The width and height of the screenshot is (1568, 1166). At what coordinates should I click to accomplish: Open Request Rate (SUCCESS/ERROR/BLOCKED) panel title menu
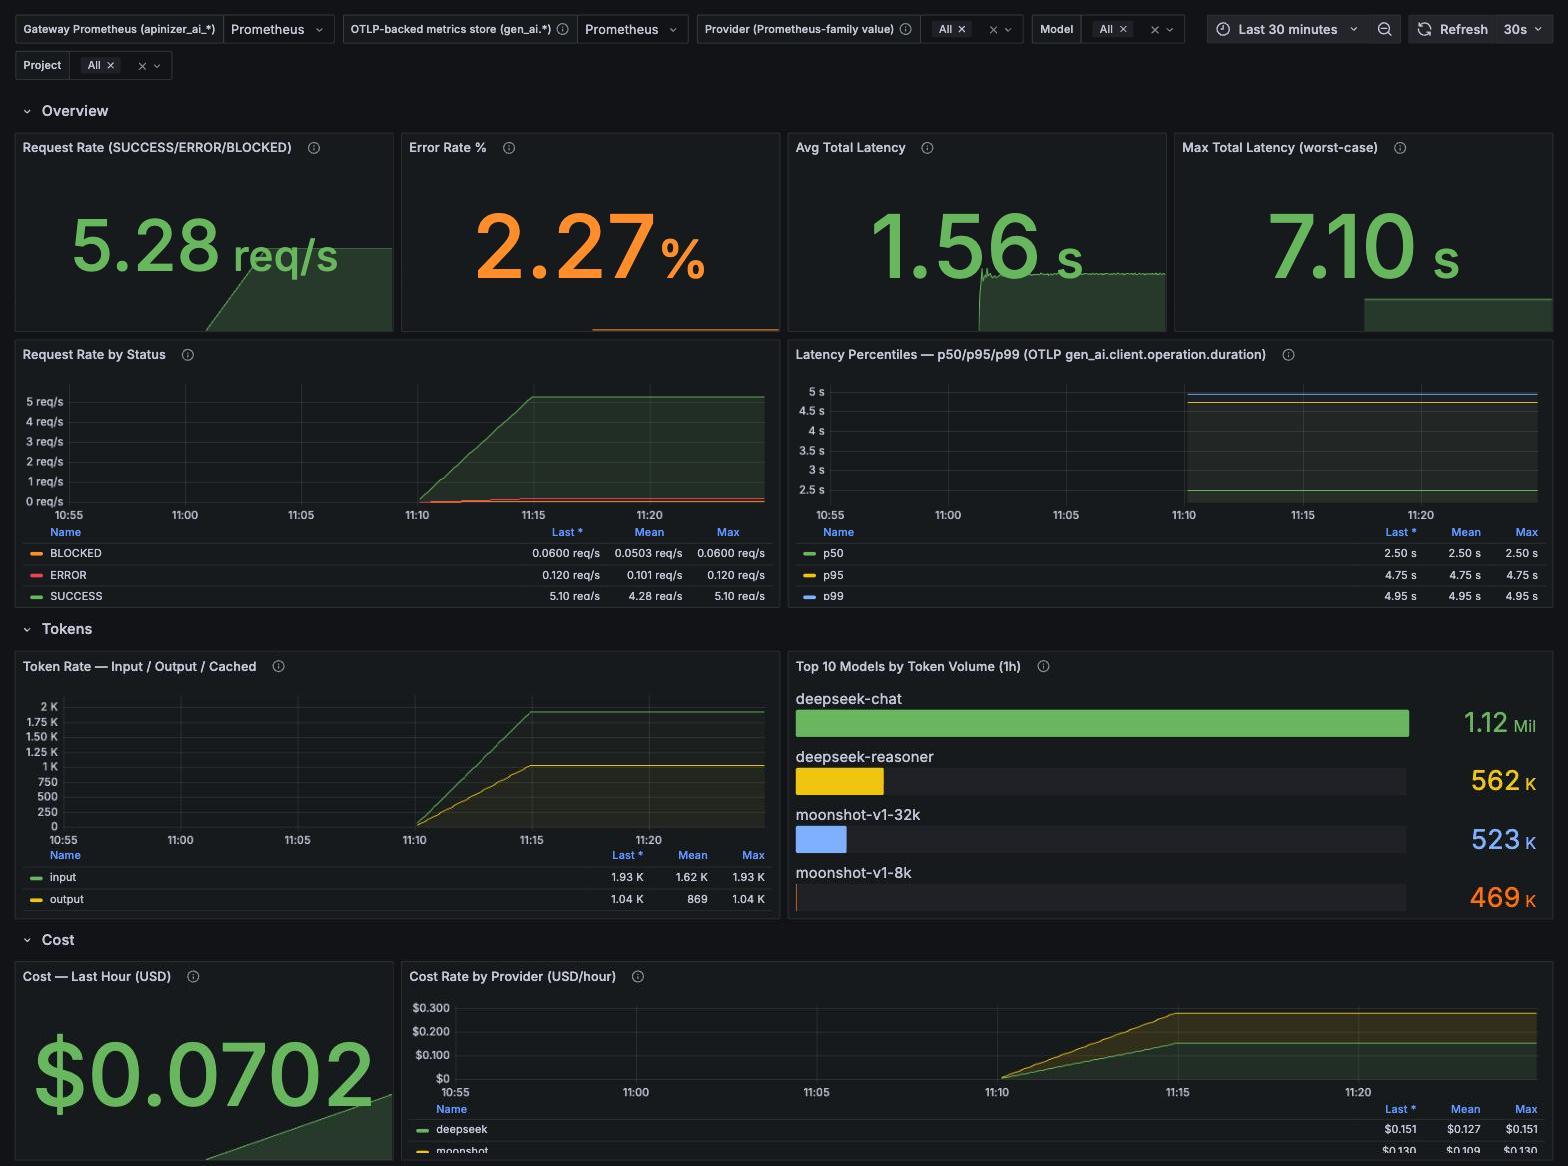pos(157,148)
